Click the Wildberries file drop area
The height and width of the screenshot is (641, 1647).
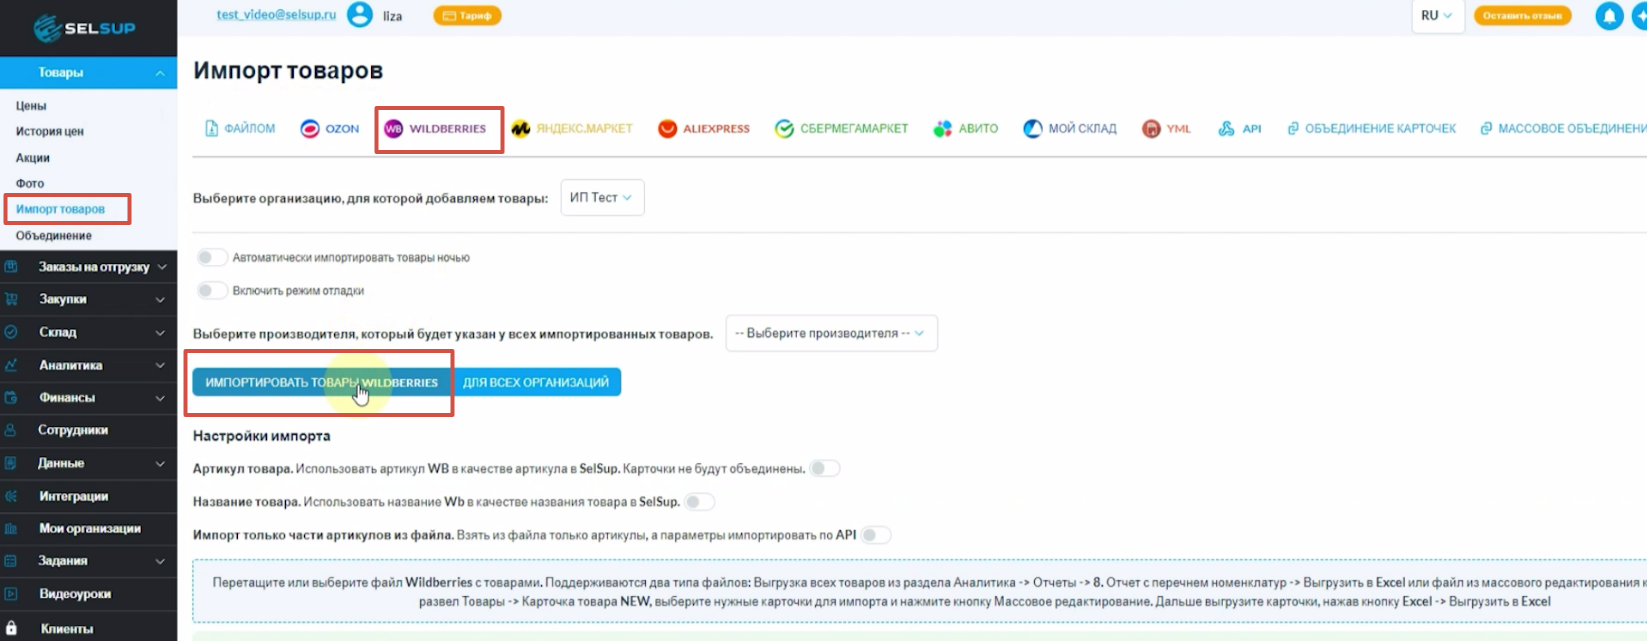coord(919,592)
